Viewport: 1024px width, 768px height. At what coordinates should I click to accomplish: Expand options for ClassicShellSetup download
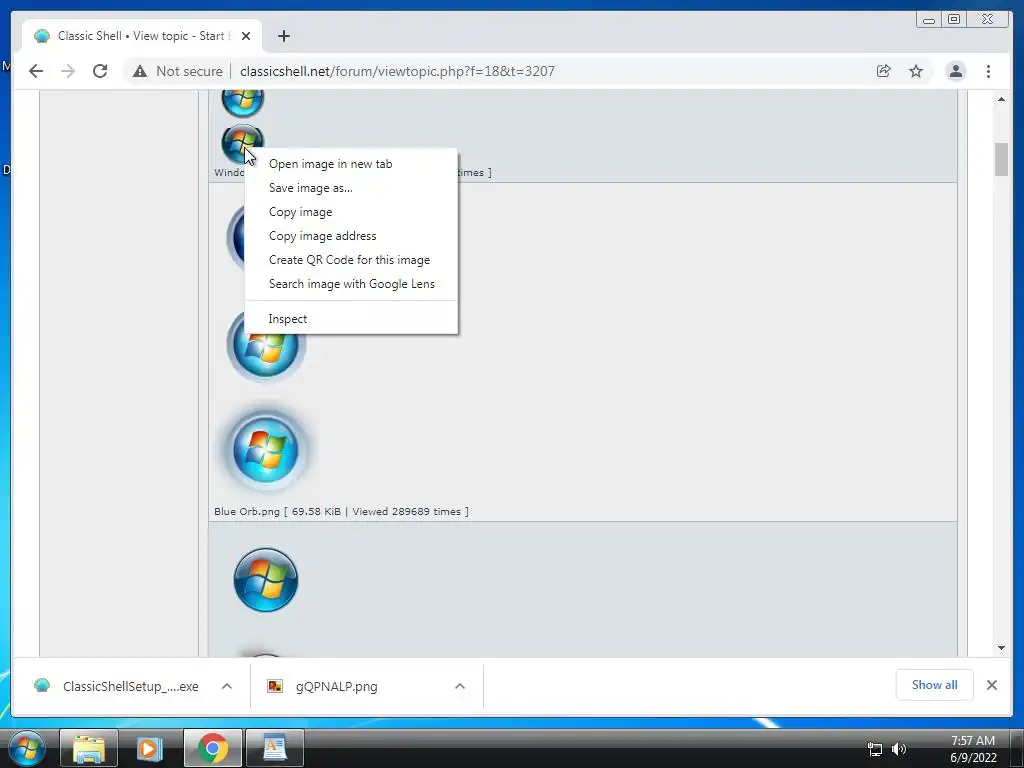pyautogui.click(x=227, y=686)
